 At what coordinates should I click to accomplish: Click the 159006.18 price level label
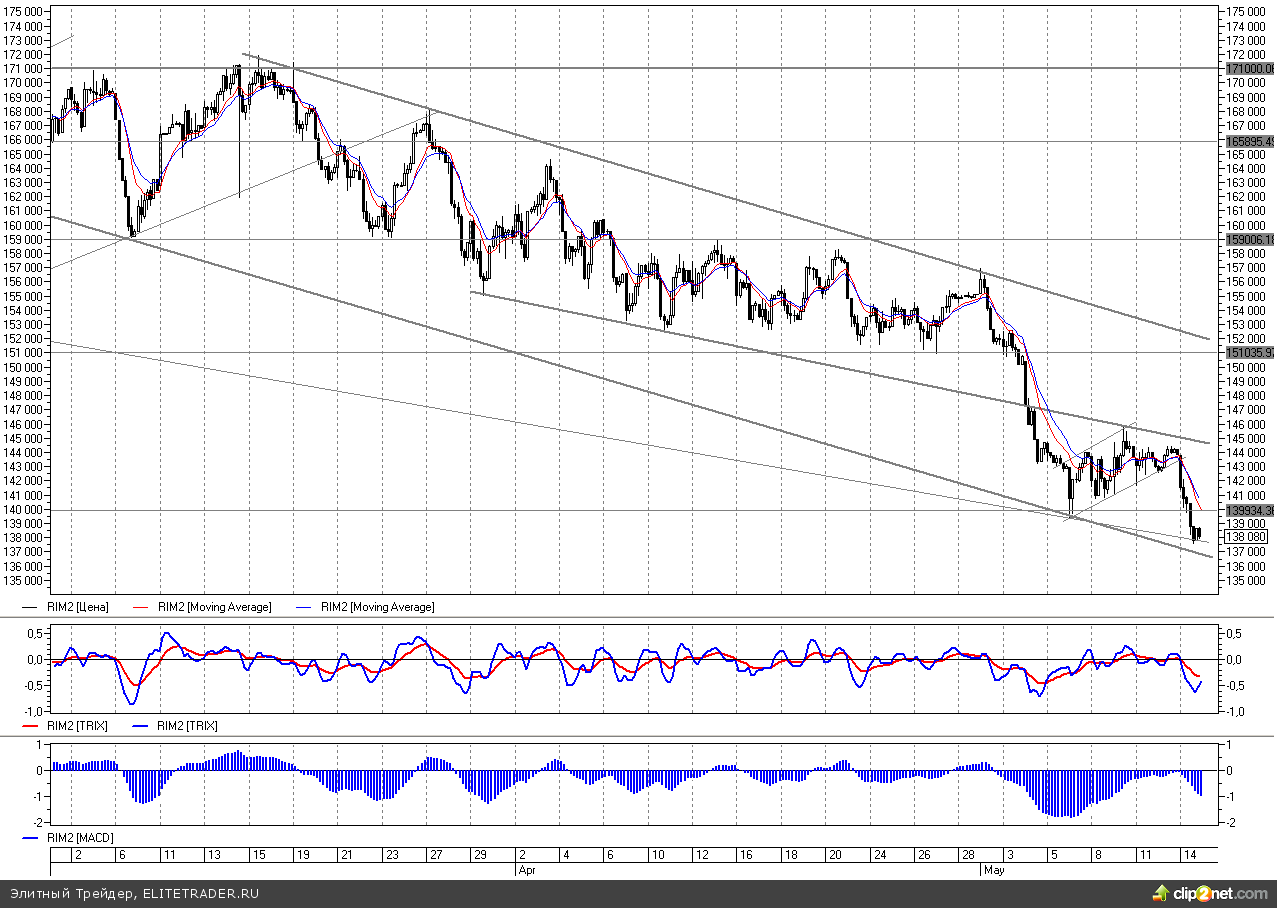tap(1250, 239)
